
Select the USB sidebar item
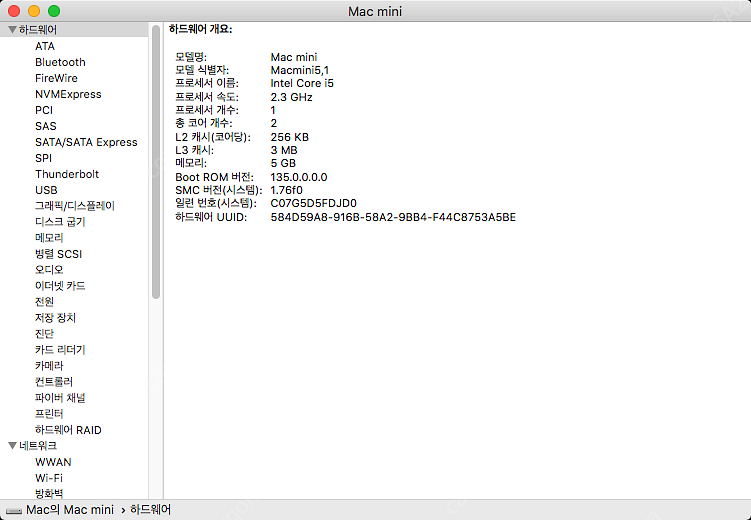pos(46,190)
